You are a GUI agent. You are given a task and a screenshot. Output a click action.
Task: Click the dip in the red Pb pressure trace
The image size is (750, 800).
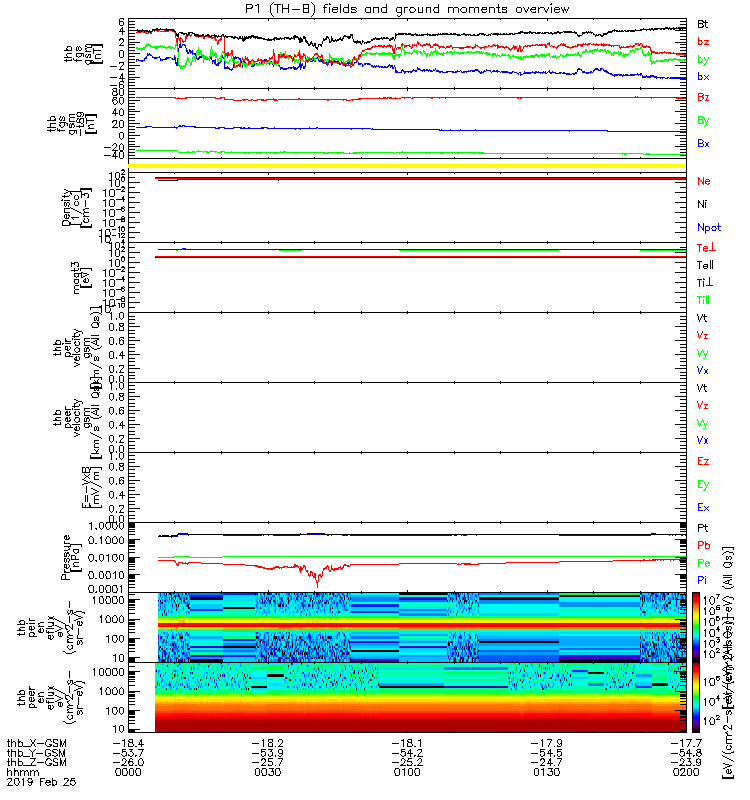click(x=317, y=580)
